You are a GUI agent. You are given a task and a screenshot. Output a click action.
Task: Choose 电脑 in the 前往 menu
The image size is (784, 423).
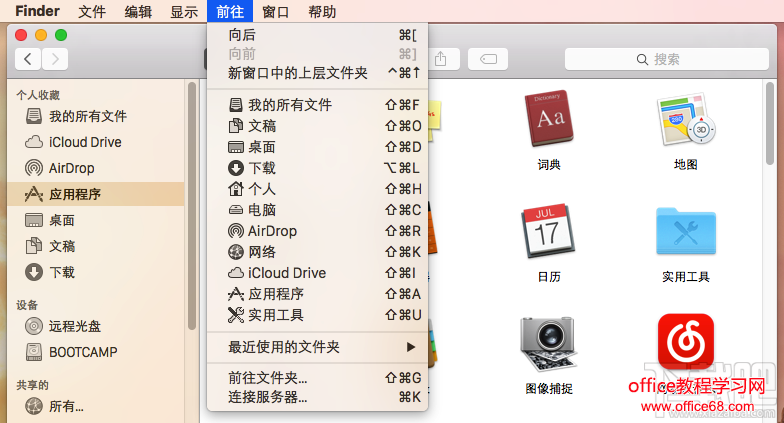(318, 210)
